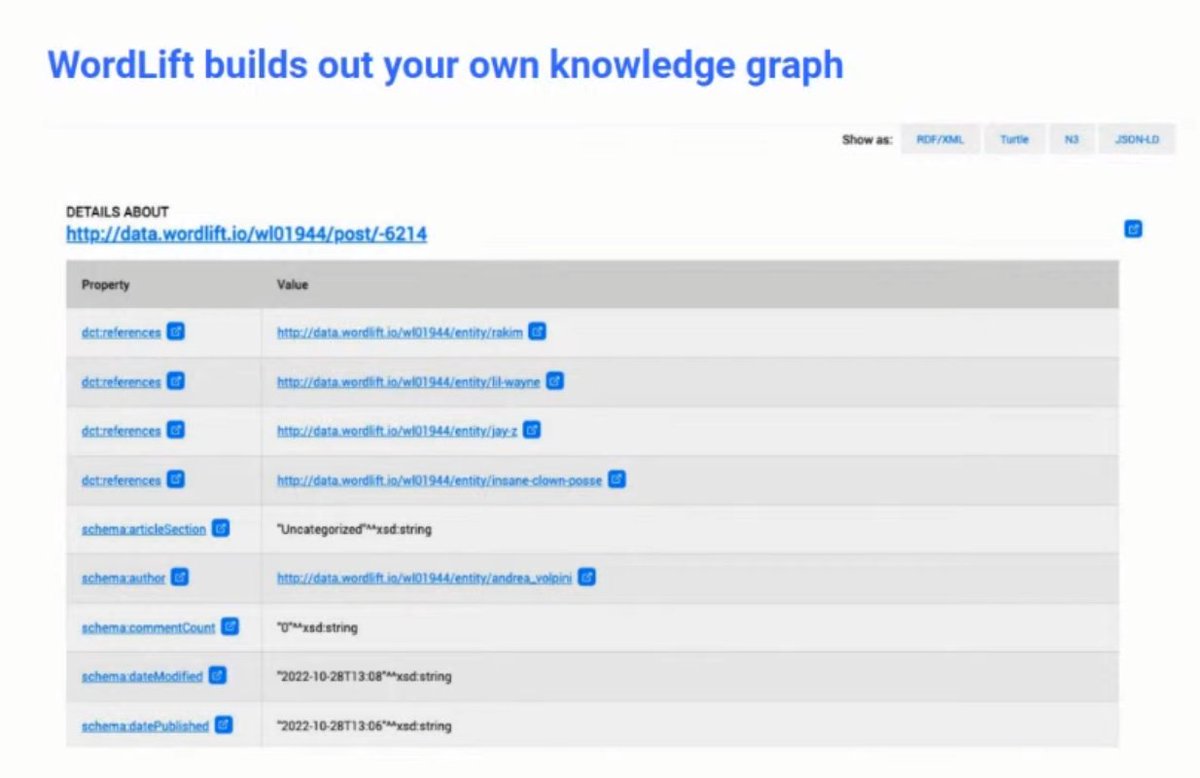
Task: Show data as N3
Action: click(x=1071, y=140)
